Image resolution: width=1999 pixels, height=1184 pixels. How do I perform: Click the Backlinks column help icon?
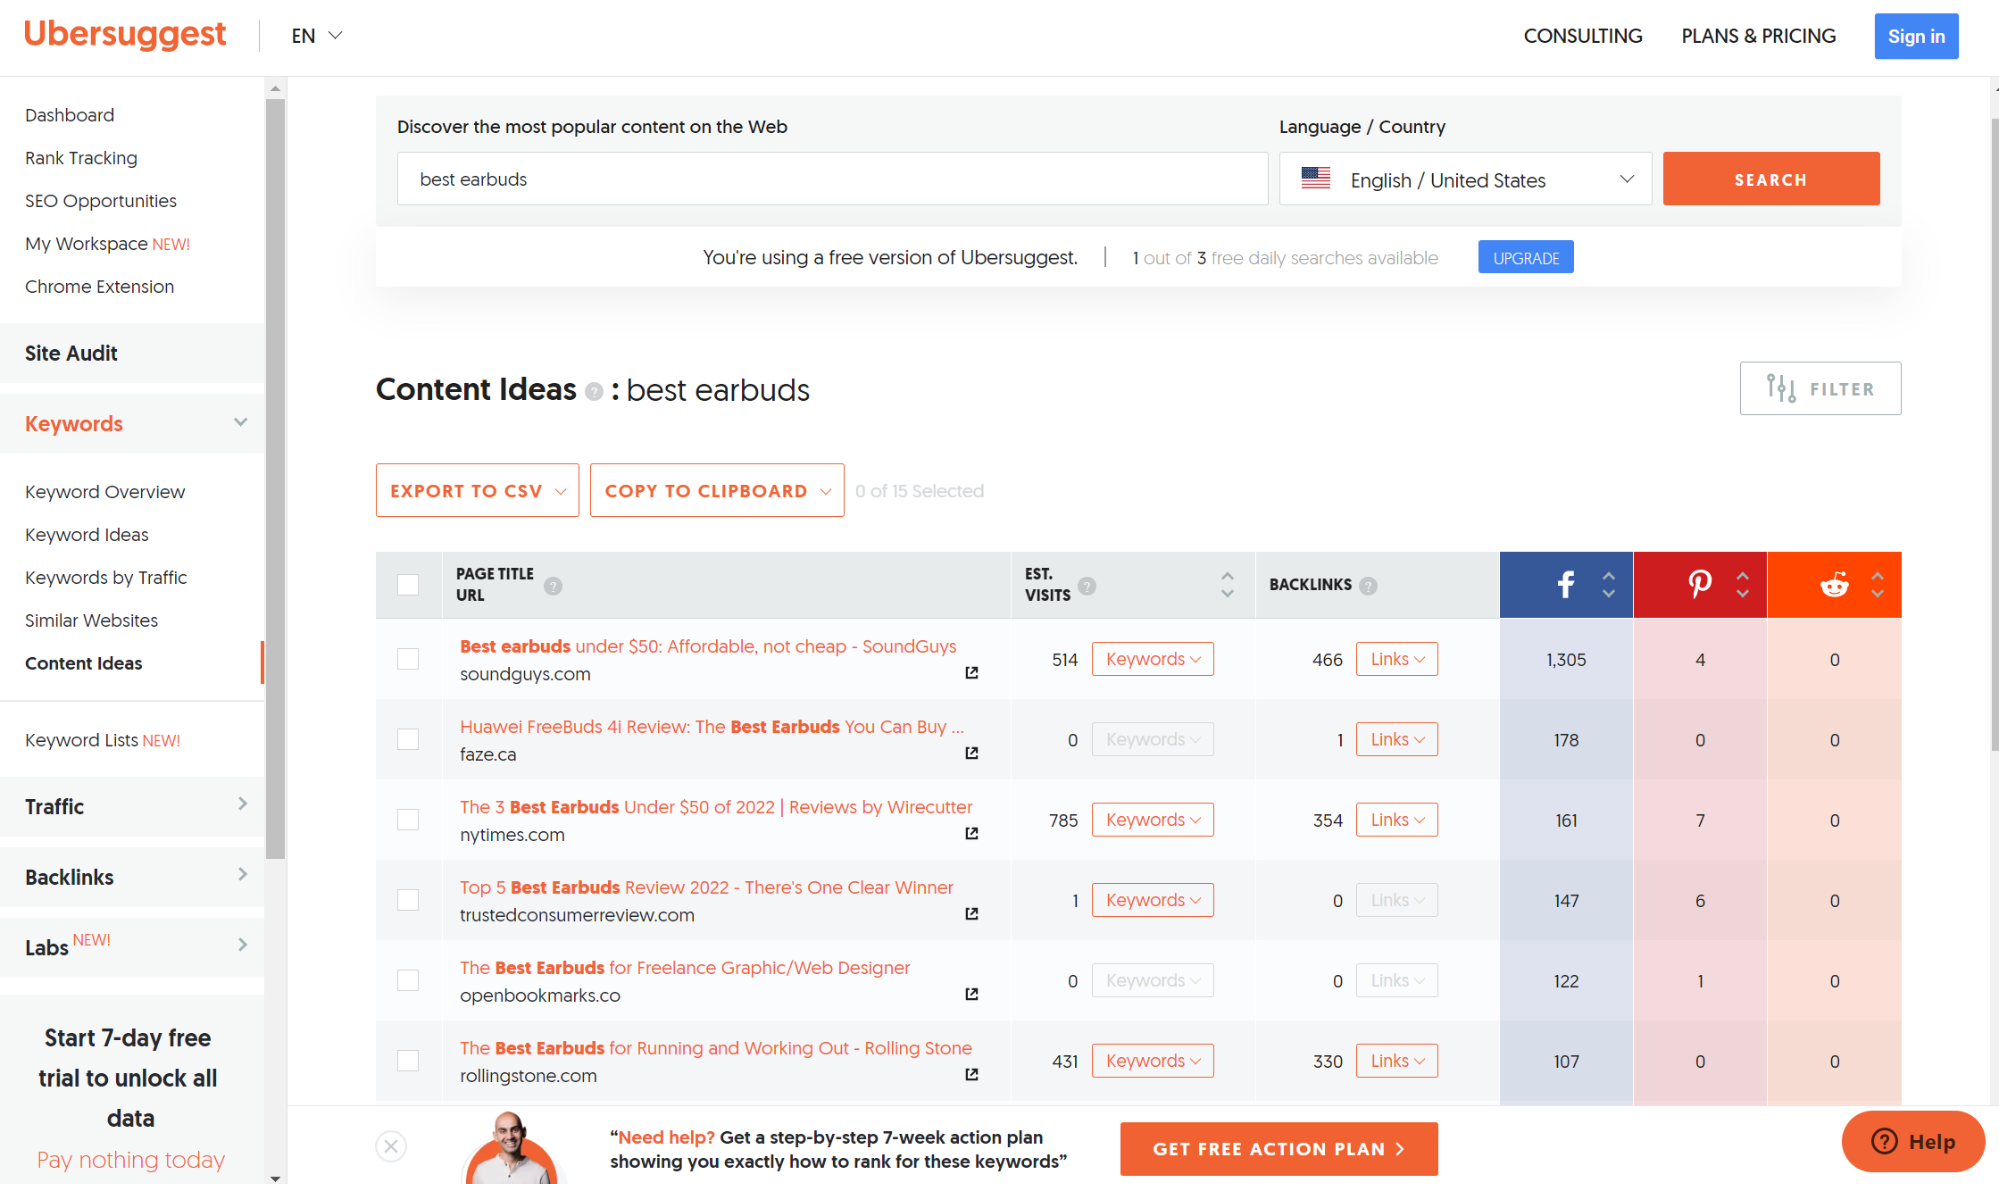1369,585
